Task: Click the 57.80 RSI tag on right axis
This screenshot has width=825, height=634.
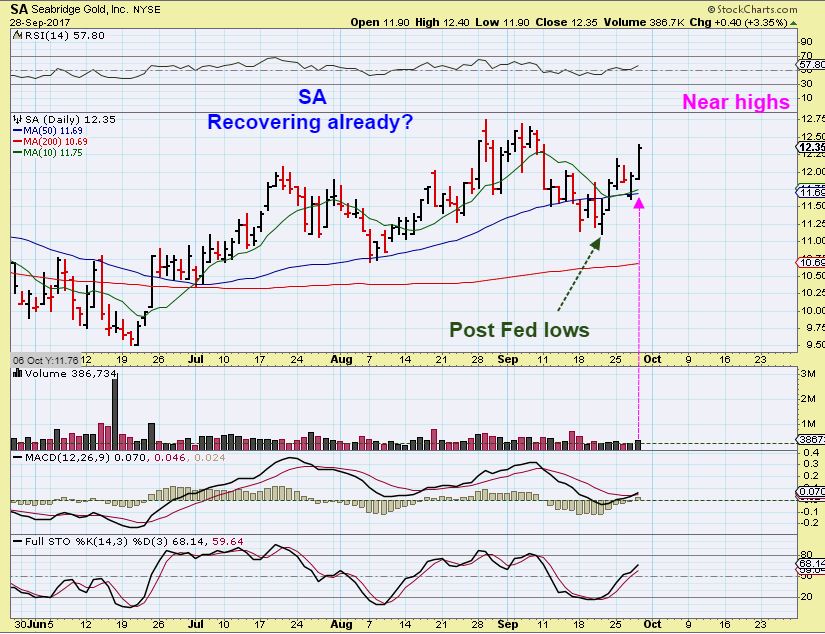Action: click(x=811, y=65)
